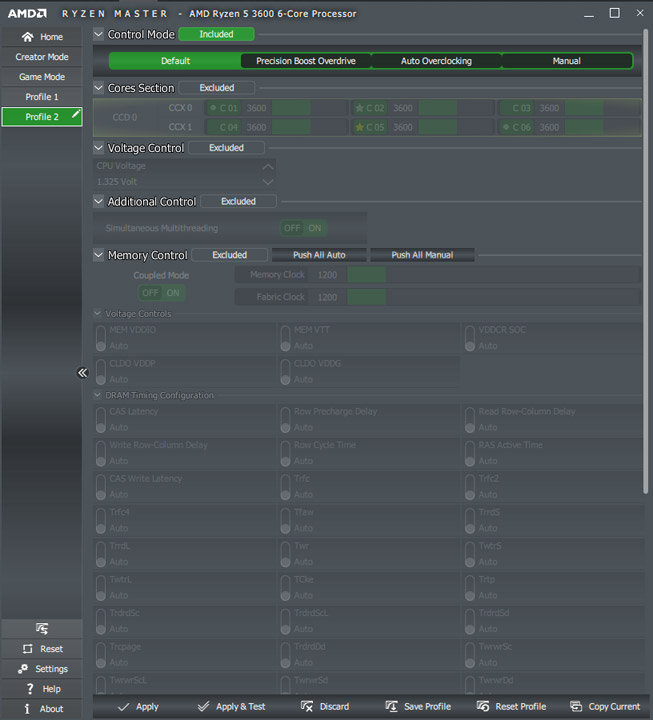Collapse DRAM Timing Configuration chevron

[x=97, y=395]
